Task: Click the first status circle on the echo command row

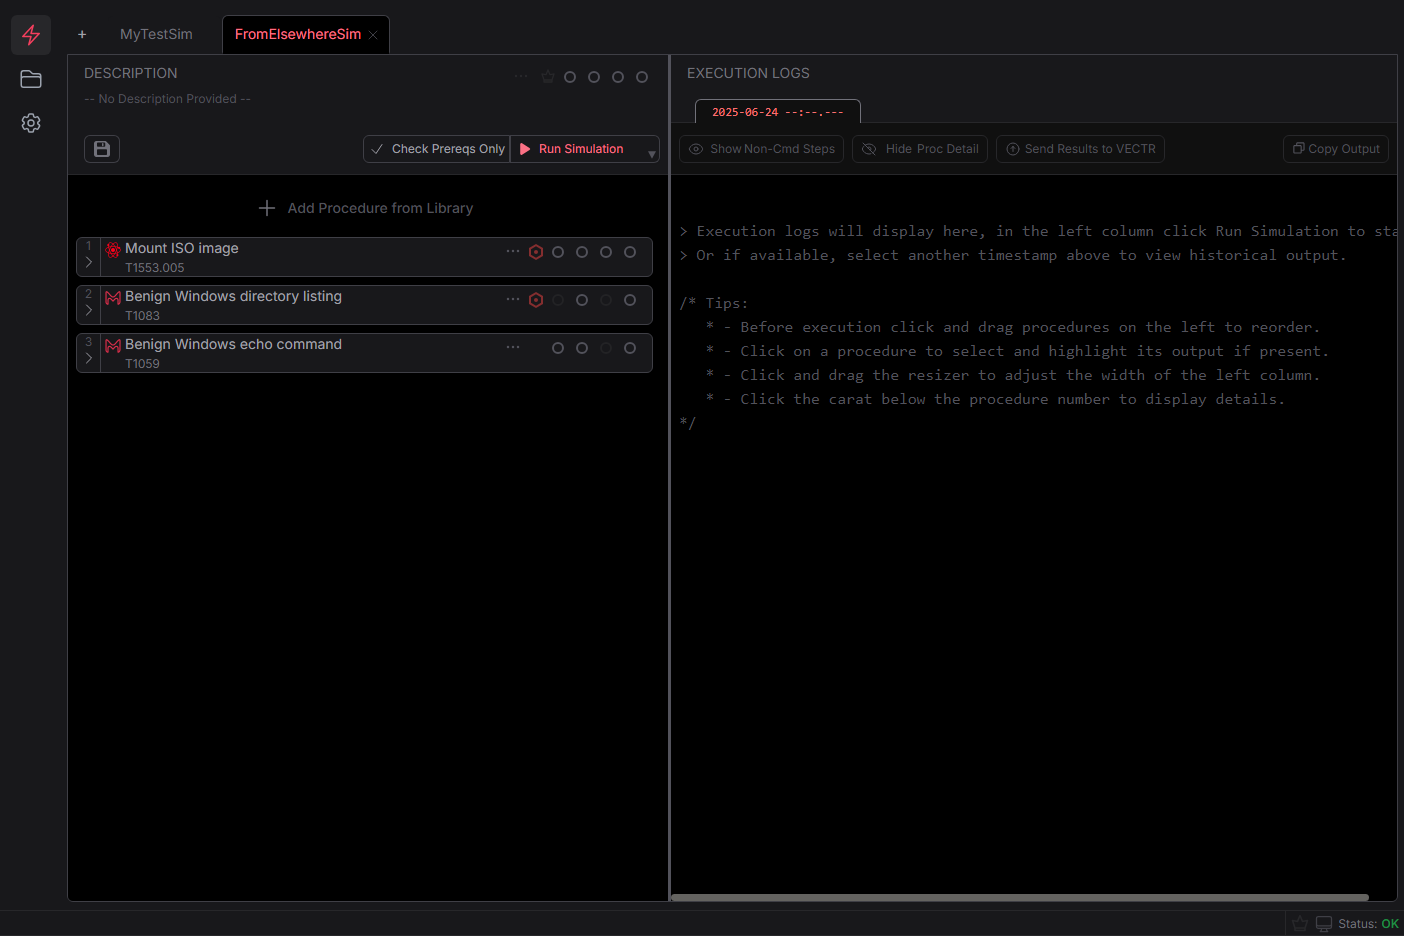Action: click(x=558, y=347)
